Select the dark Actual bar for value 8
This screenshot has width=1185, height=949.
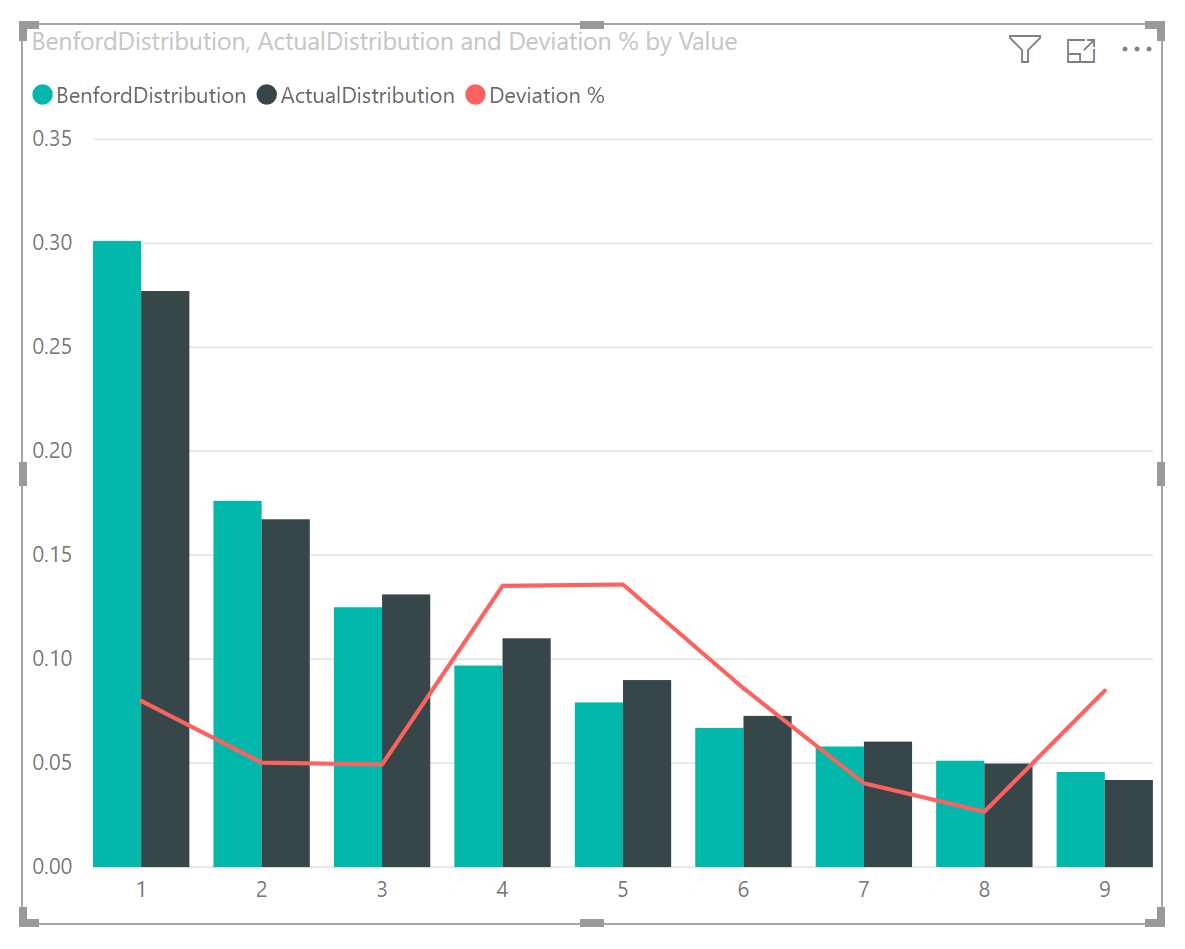pos(1009,815)
